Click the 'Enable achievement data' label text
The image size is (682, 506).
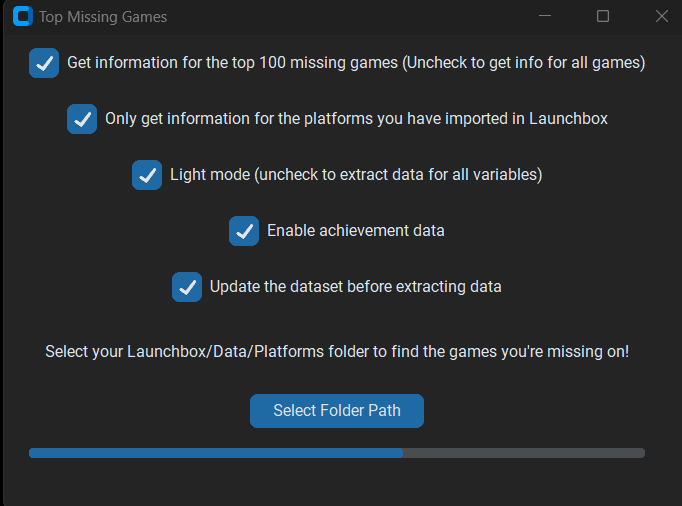[x=356, y=231]
